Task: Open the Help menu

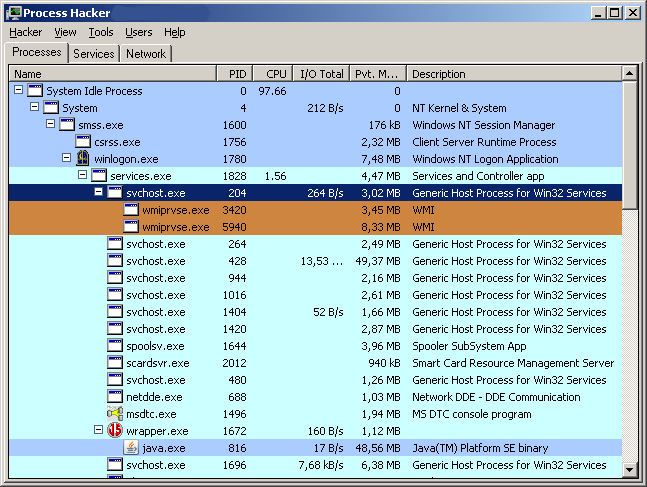Action: 175,32
